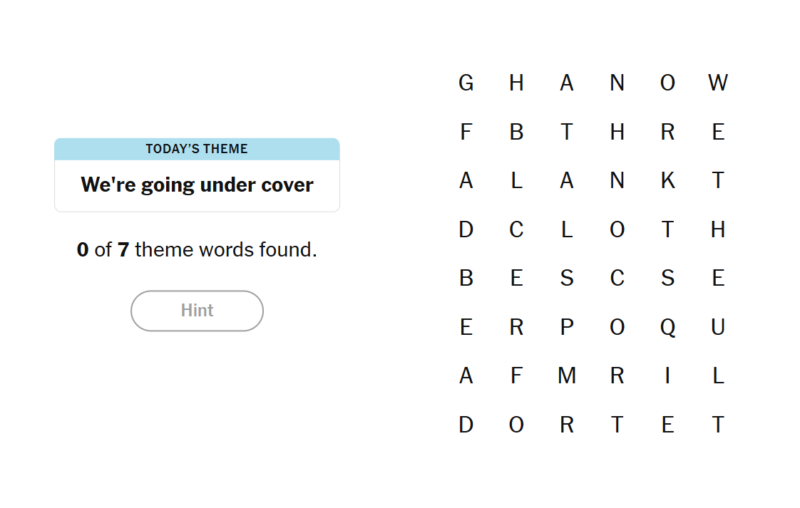Select the letter Q tile
Image resolution: width=800 pixels, height=508 pixels.
(667, 327)
